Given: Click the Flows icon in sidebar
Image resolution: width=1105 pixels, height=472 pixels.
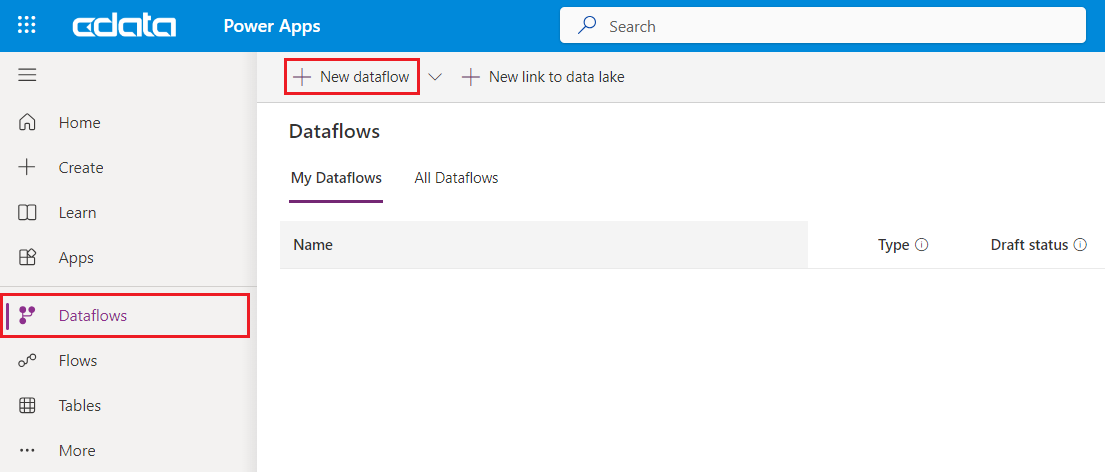Looking at the screenshot, I should pyautogui.click(x=28, y=361).
